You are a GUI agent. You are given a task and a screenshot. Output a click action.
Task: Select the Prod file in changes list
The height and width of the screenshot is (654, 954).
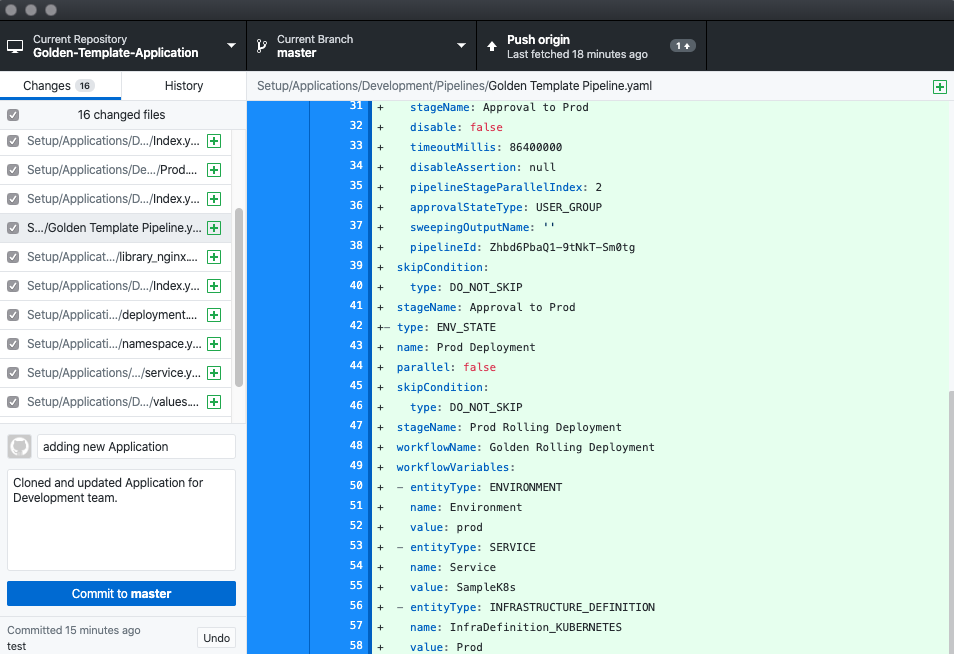[x=116, y=170]
